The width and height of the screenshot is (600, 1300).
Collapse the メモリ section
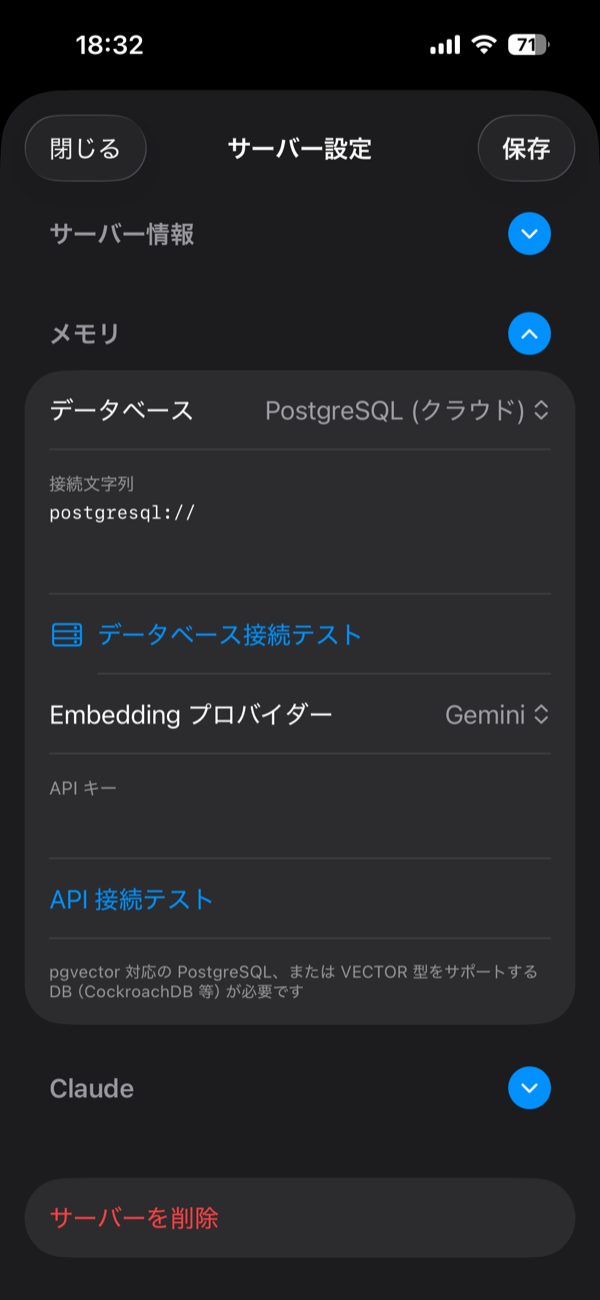pos(529,334)
